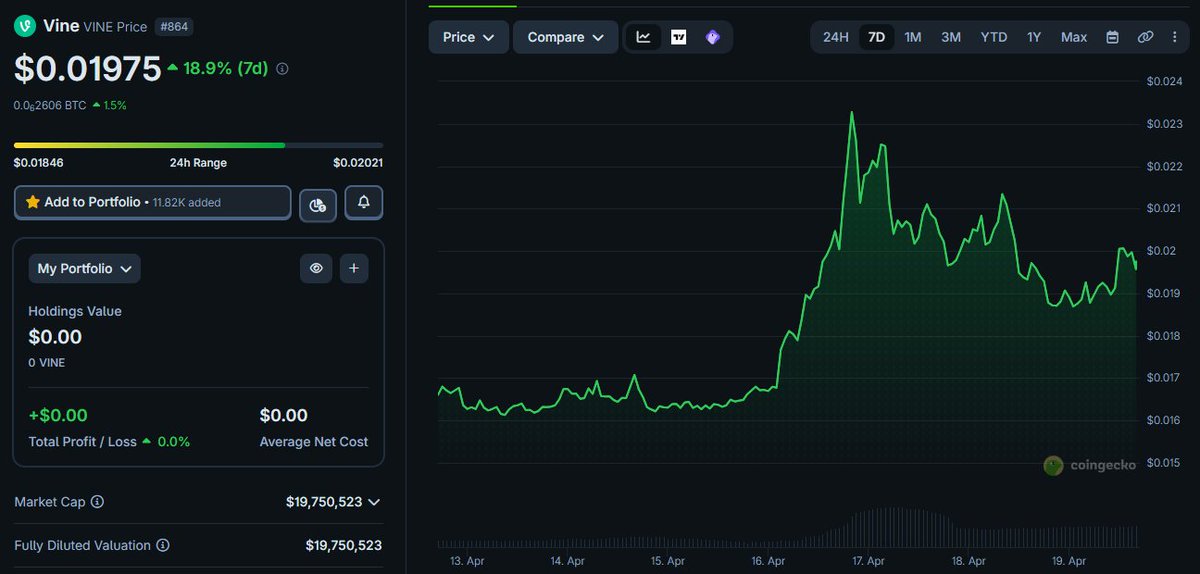Open the calendar date range picker
Image resolution: width=1200 pixels, height=574 pixels.
(x=1112, y=37)
